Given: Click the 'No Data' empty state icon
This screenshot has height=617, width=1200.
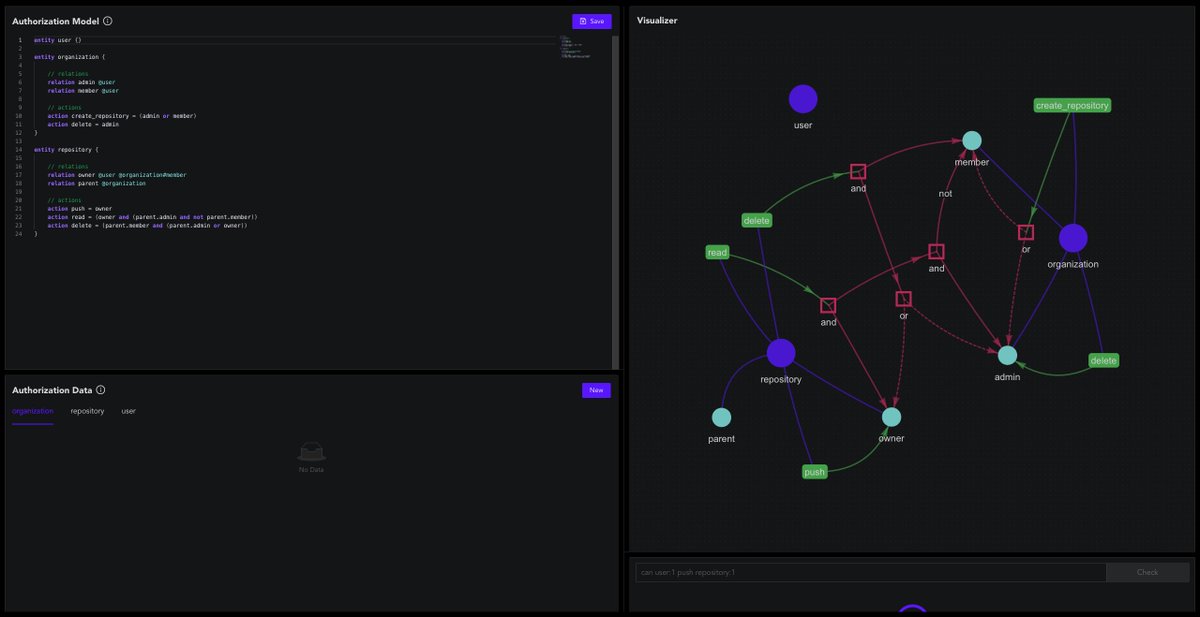Looking at the screenshot, I should click(x=311, y=451).
